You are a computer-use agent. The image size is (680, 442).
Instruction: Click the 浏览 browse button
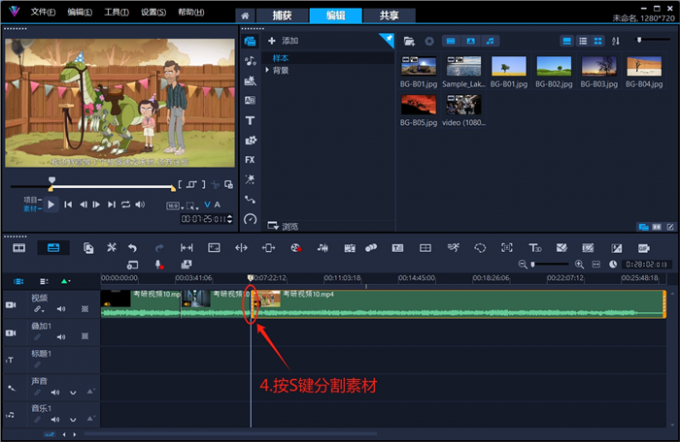[x=283, y=226]
